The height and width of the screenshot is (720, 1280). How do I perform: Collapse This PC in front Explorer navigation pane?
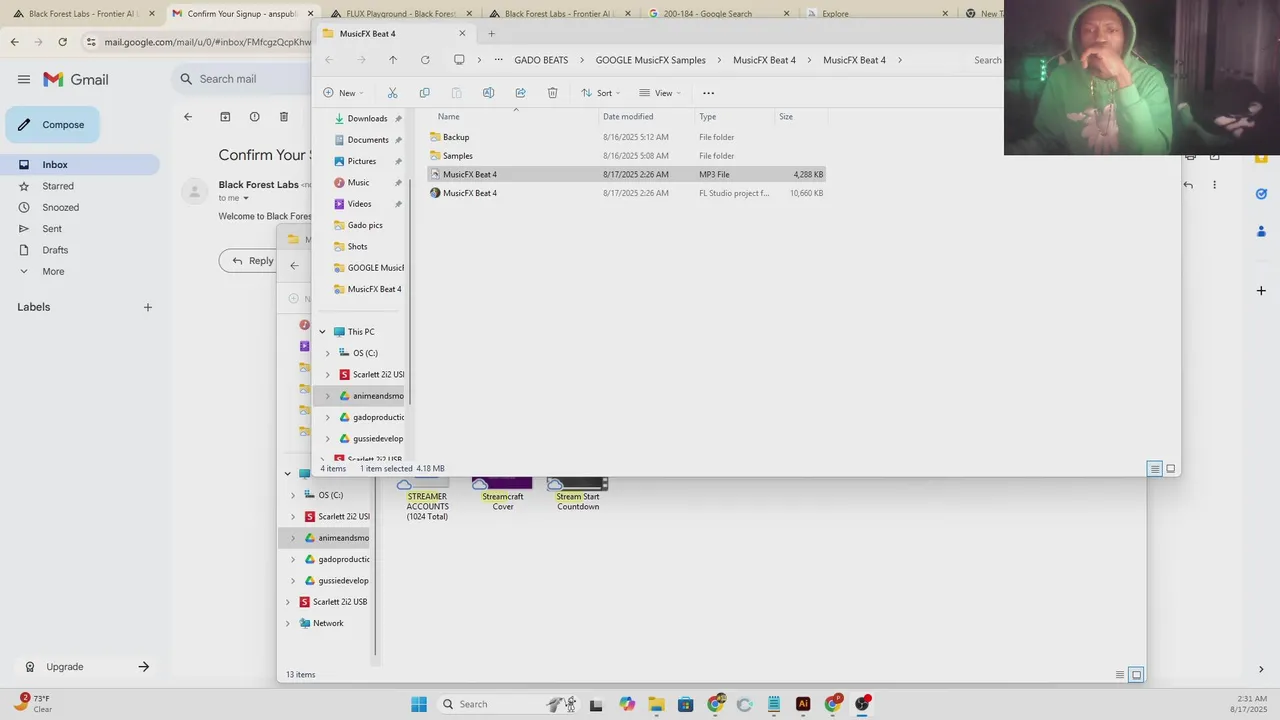point(322,332)
